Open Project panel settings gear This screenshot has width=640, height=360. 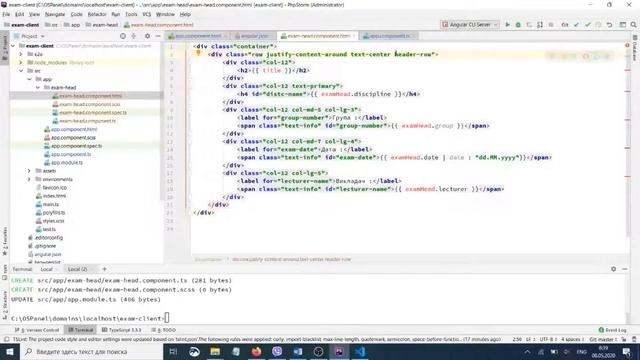point(147,36)
